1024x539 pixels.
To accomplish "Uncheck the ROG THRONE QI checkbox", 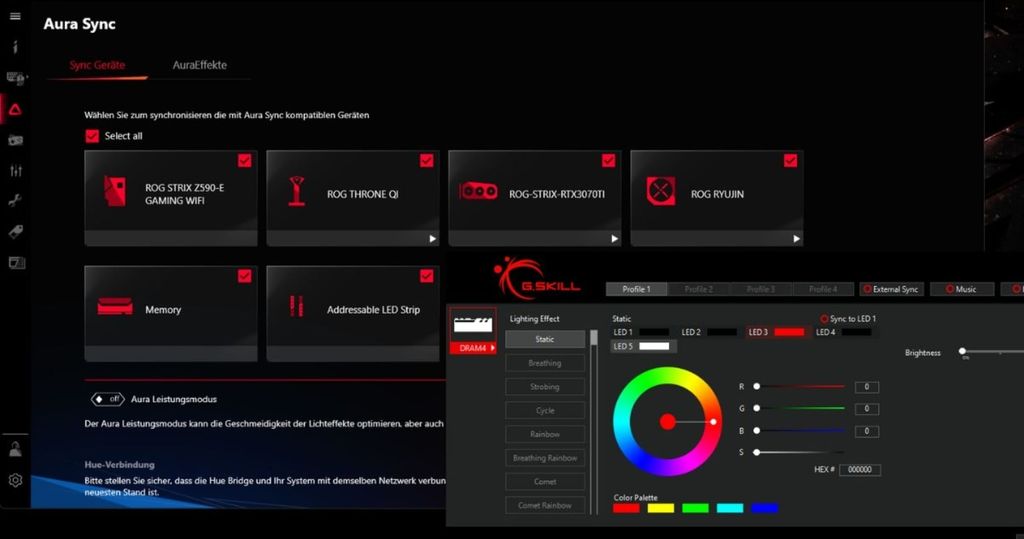I will tap(426, 161).
